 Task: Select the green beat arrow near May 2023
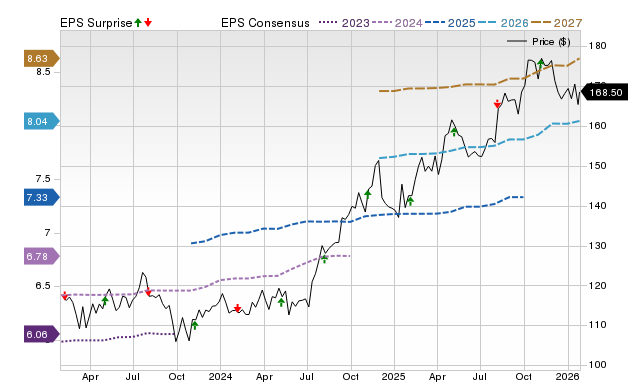105,301
